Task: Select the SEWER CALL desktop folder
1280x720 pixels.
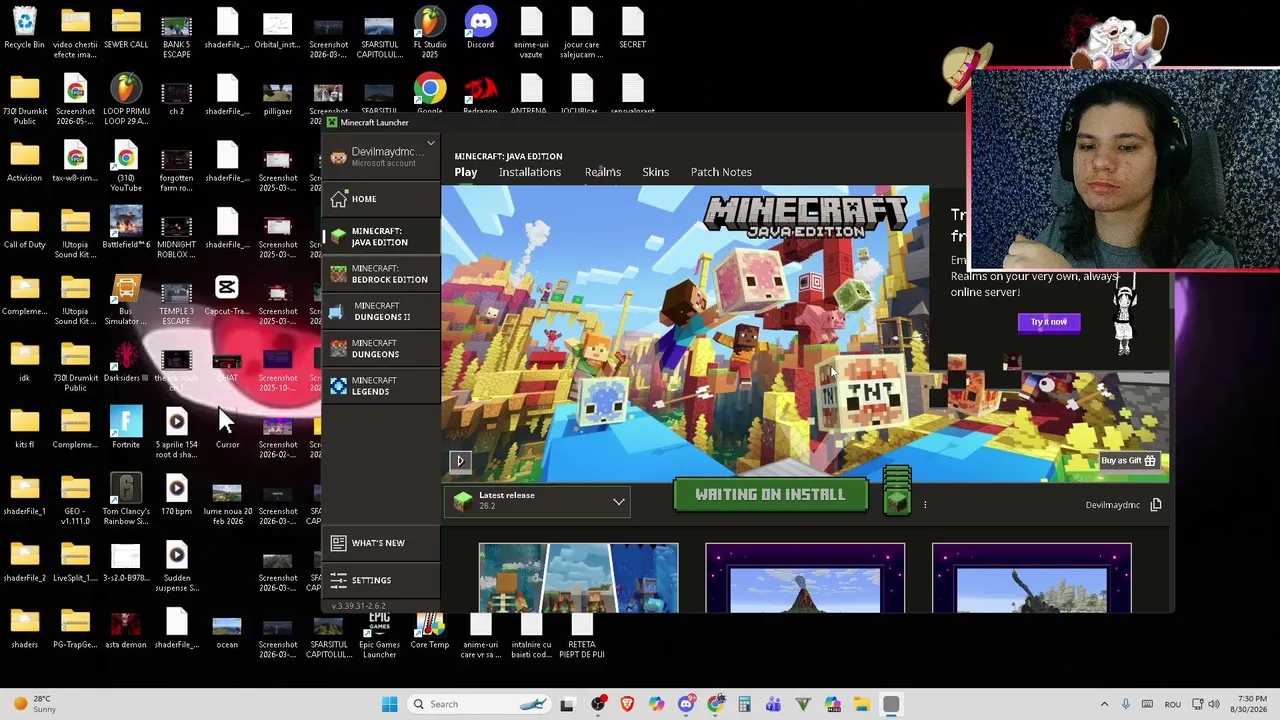Action: [126, 28]
